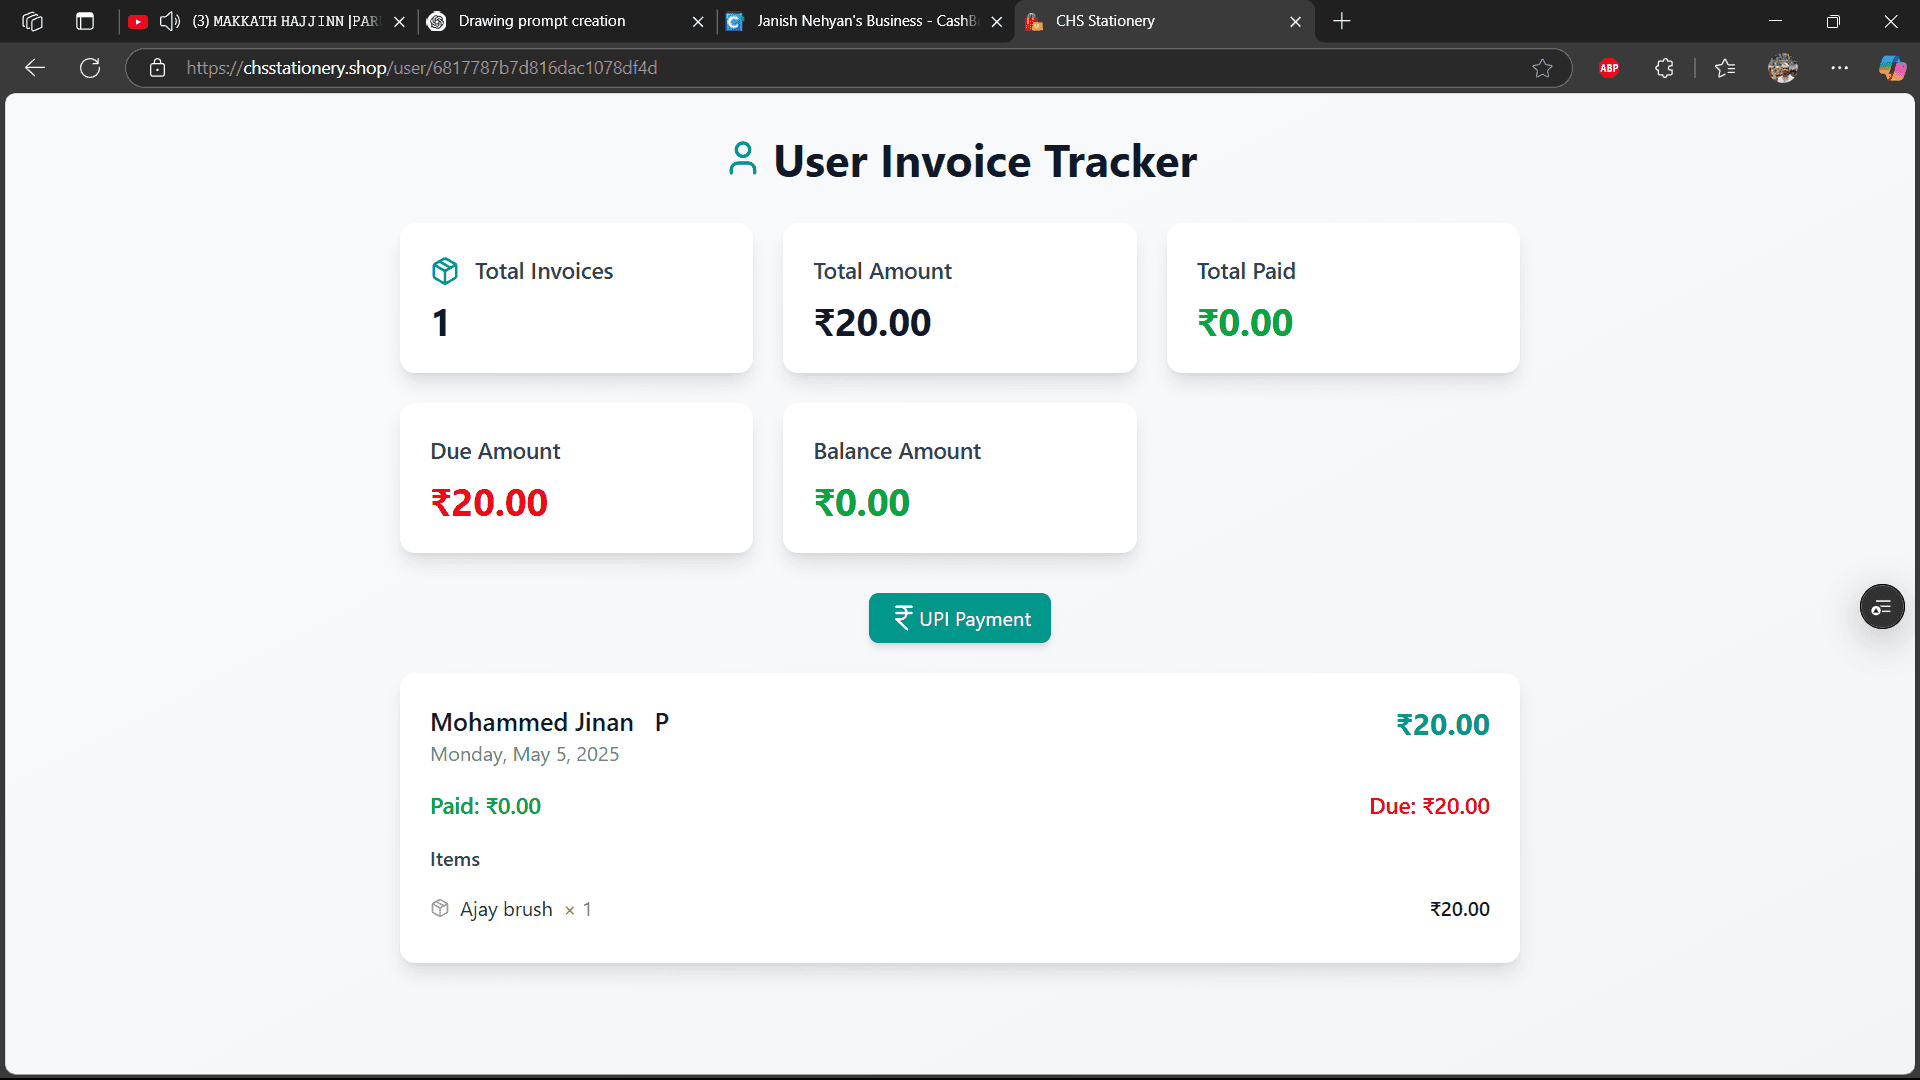Click the package icon next to Total Invoices
The image size is (1920, 1080).
click(445, 271)
